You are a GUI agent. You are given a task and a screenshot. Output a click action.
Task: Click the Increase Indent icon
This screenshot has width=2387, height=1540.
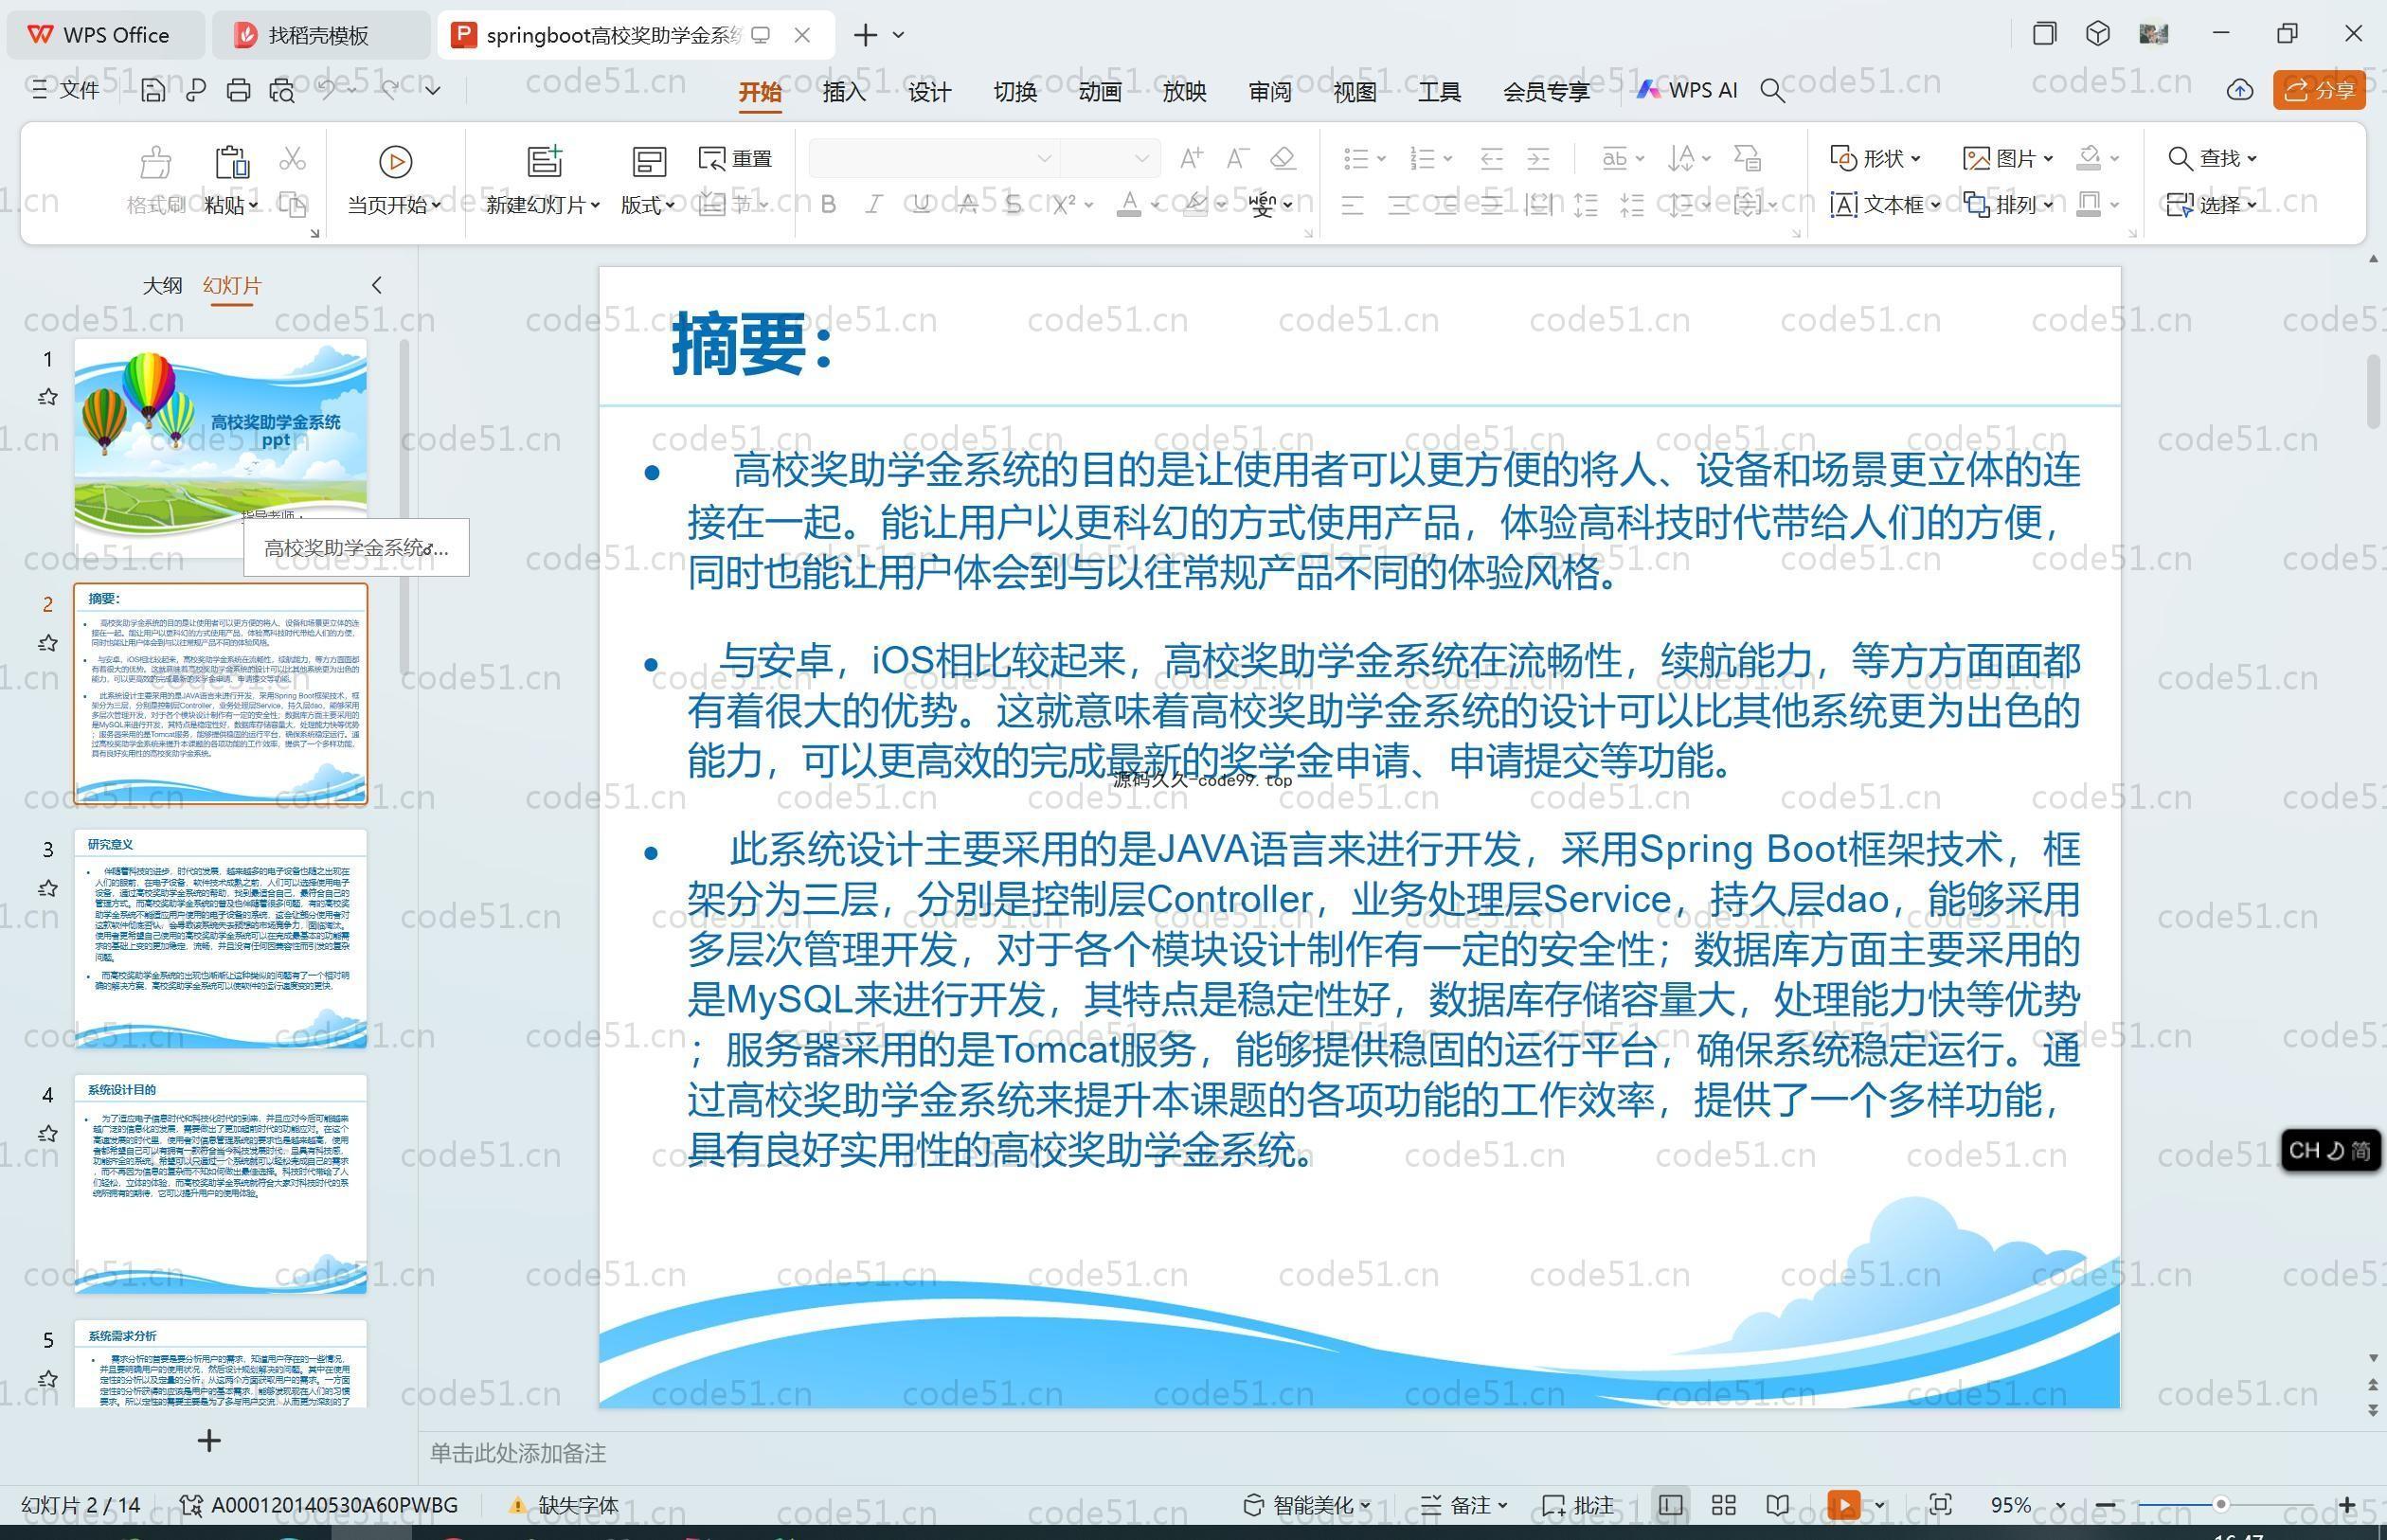click(1538, 158)
